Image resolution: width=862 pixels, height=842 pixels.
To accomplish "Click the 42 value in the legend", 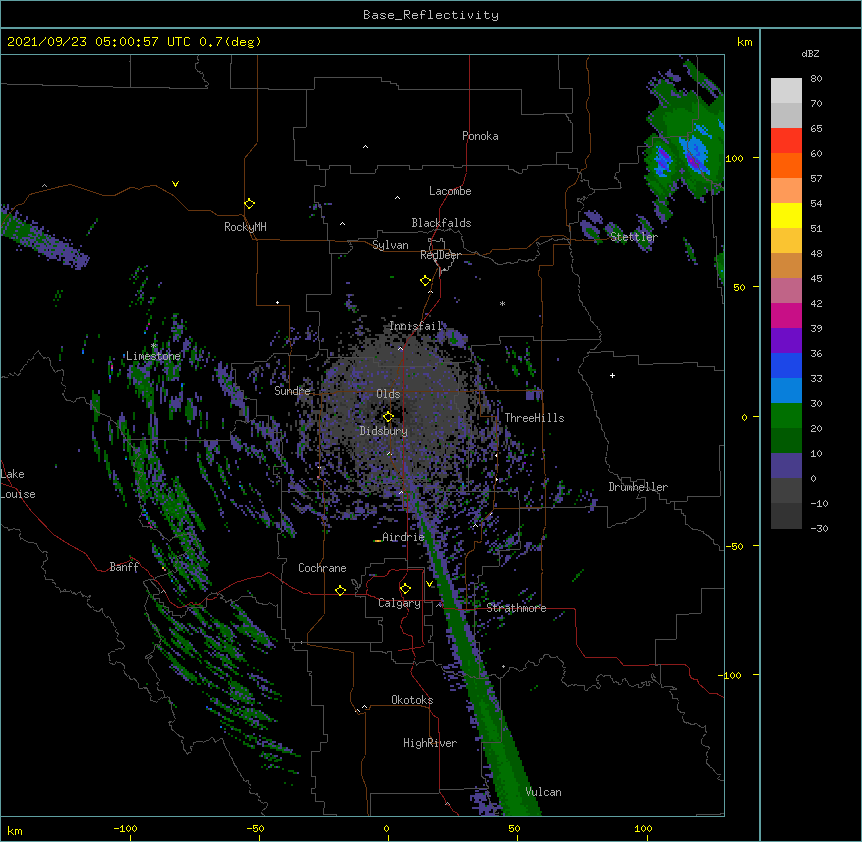I will point(816,303).
